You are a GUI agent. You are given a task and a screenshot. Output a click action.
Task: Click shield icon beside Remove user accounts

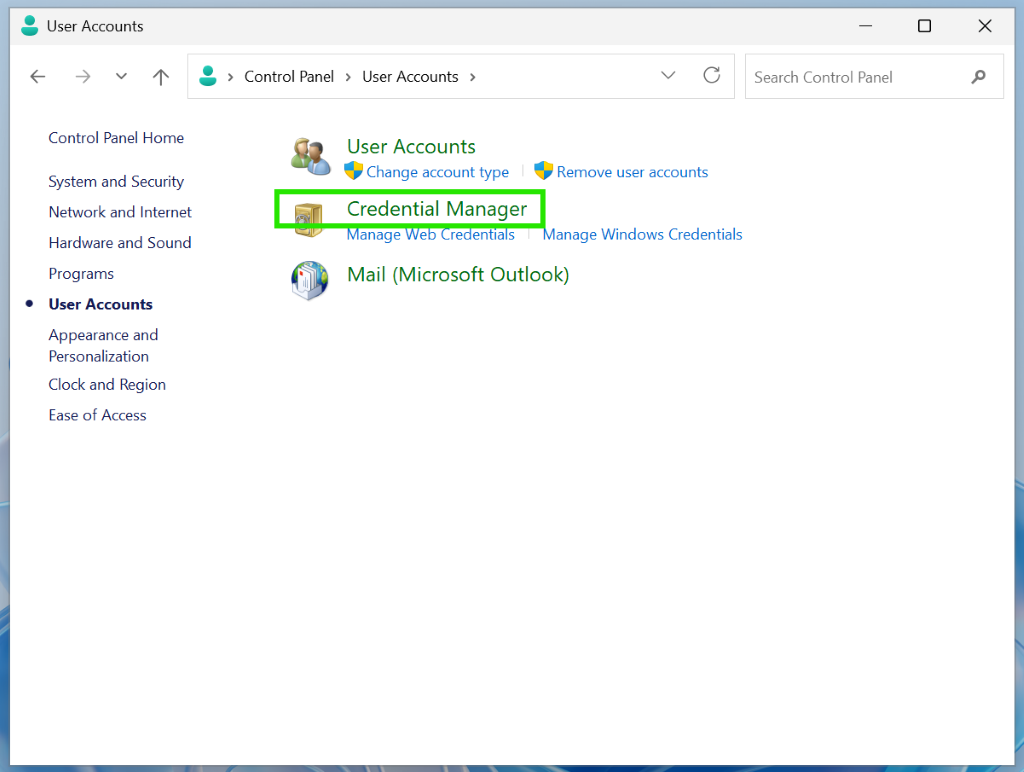[x=543, y=171]
